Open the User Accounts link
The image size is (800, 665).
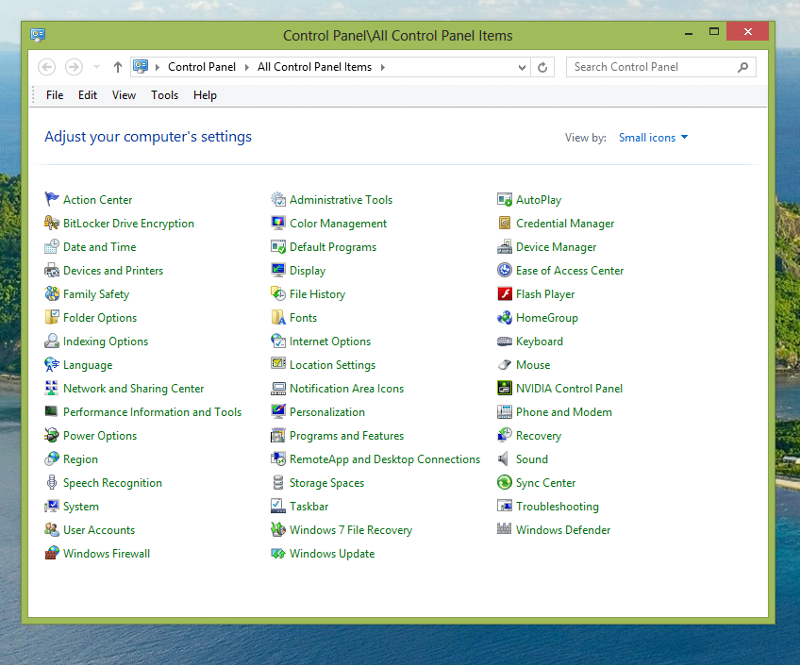pos(99,530)
